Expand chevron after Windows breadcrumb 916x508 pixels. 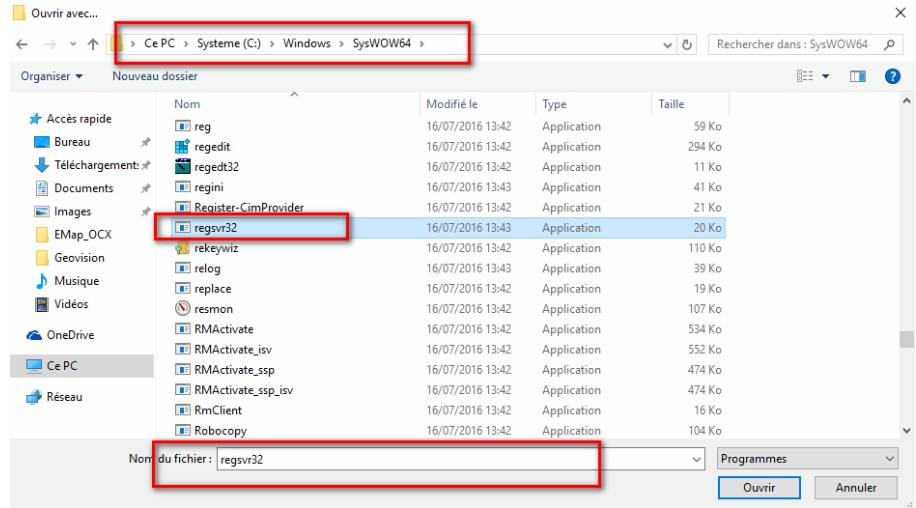pos(342,44)
